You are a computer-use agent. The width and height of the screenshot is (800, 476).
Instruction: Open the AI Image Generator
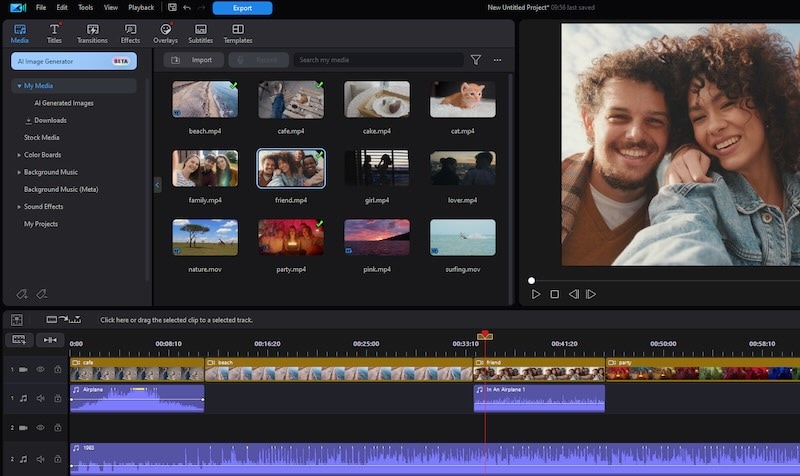tap(74, 61)
